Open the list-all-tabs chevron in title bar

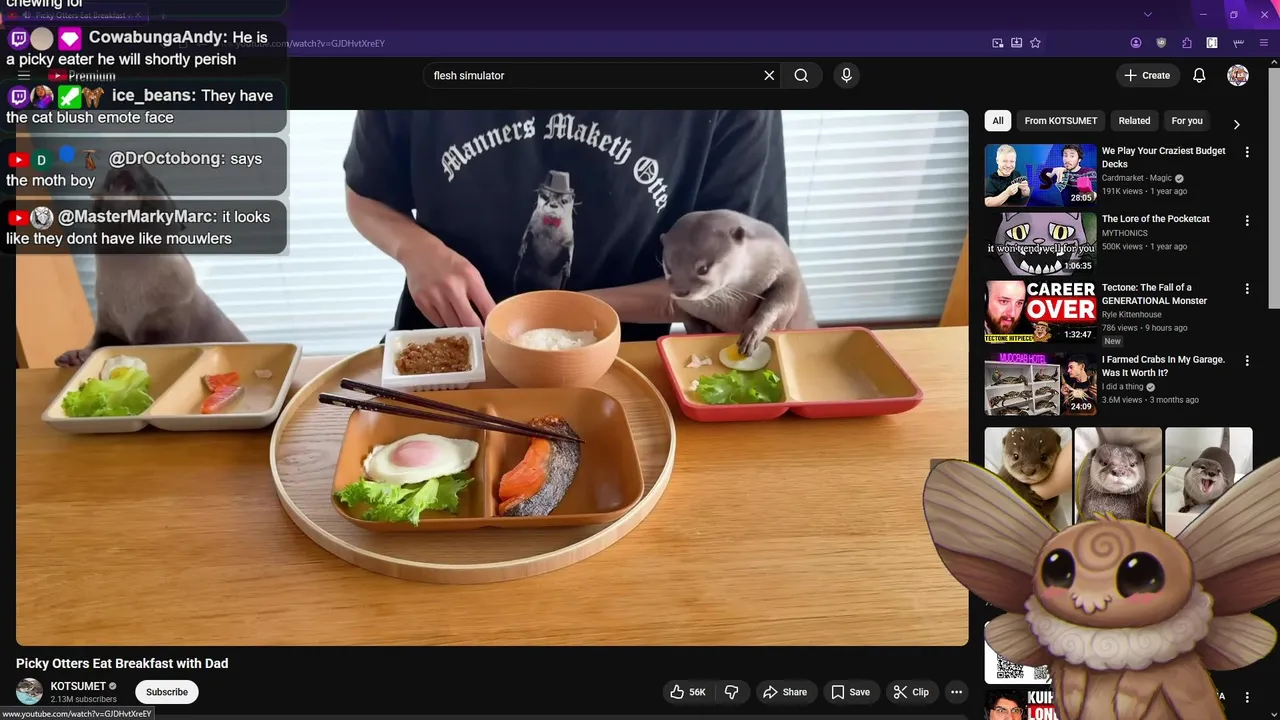click(x=1148, y=14)
